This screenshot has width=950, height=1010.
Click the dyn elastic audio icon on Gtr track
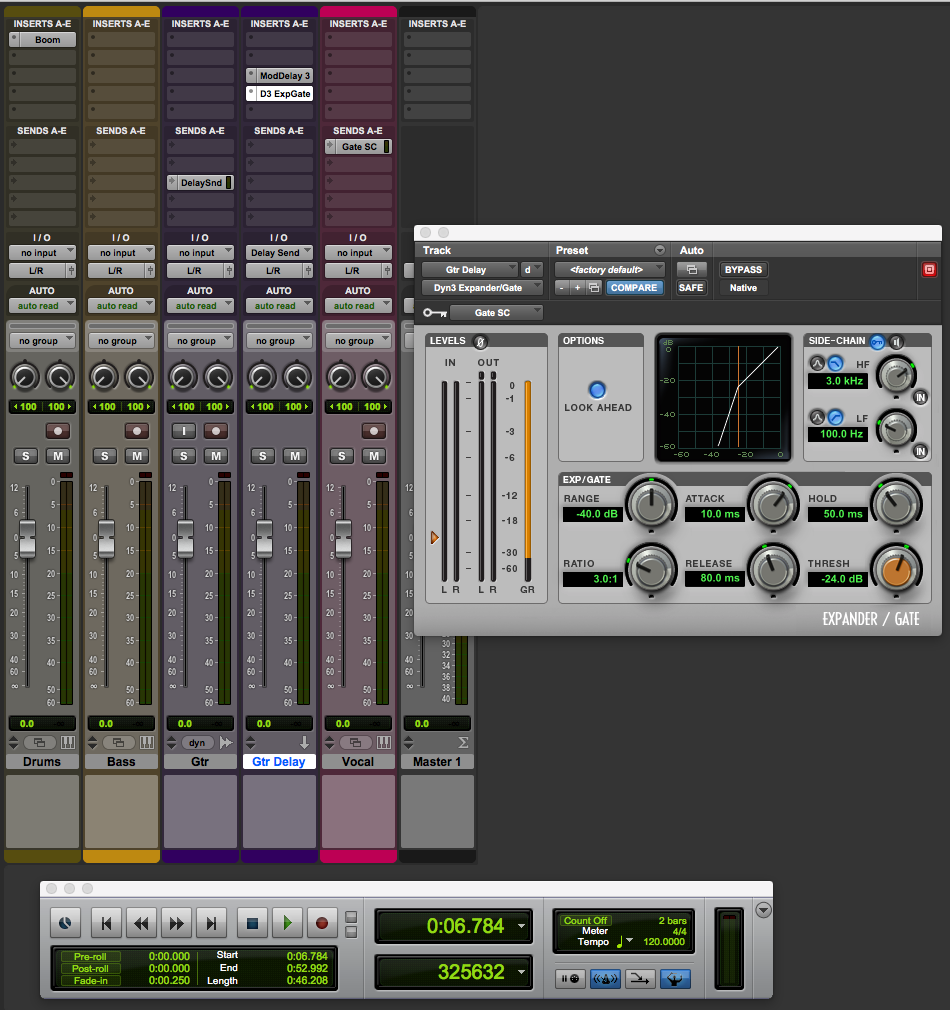click(x=200, y=742)
